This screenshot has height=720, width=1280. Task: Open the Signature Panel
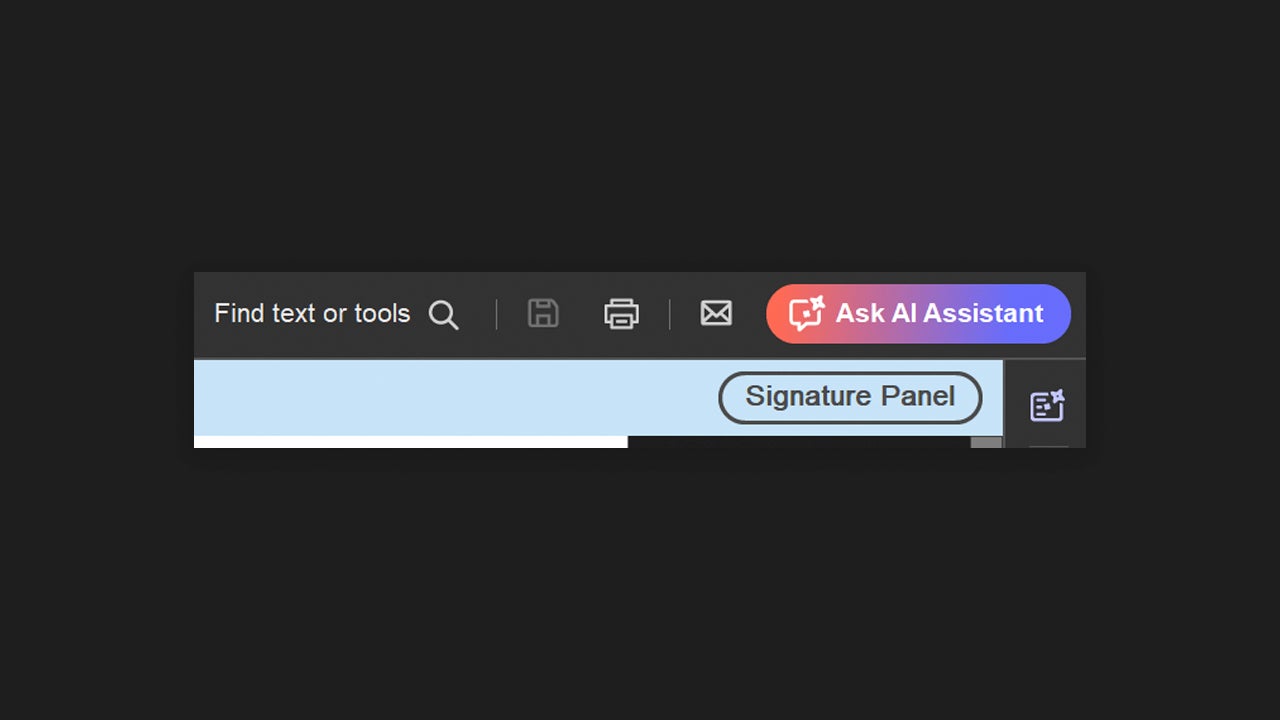[x=850, y=397]
